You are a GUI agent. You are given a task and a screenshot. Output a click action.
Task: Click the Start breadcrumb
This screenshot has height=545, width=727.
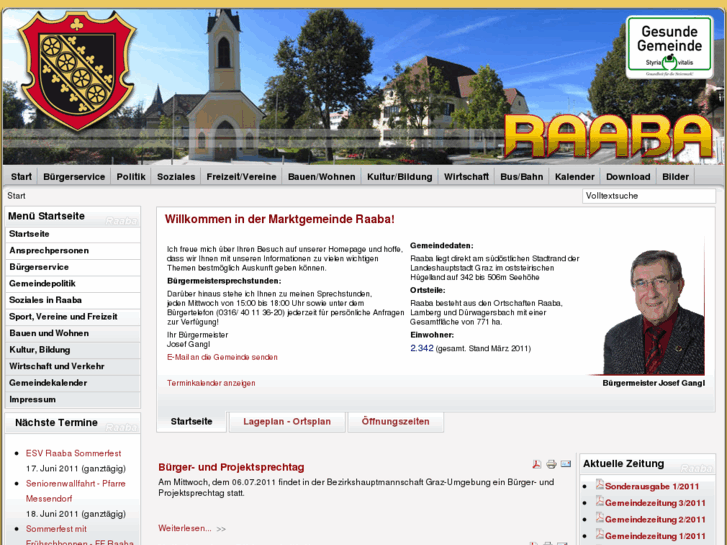[x=16, y=196]
